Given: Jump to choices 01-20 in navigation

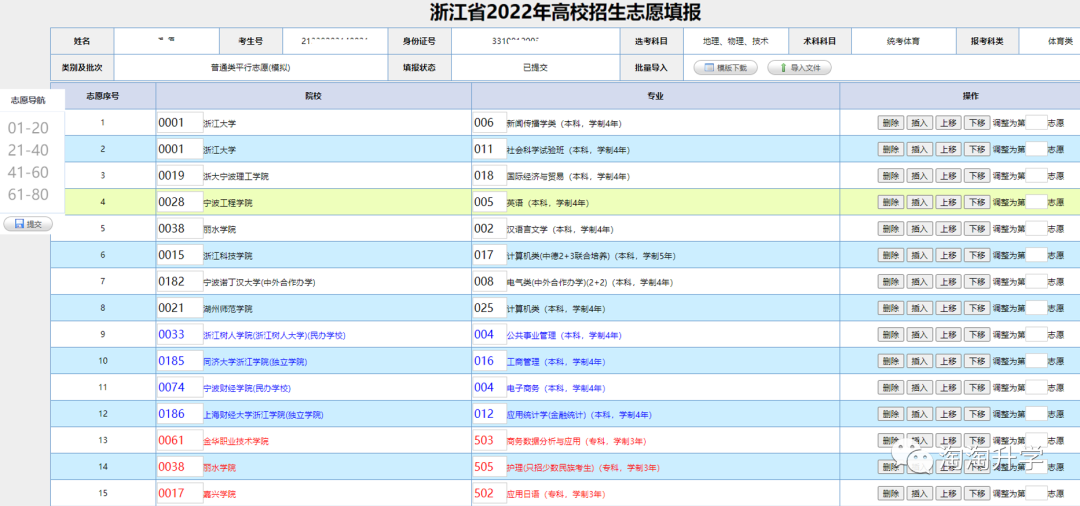Looking at the screenshot, I should 28,127.
